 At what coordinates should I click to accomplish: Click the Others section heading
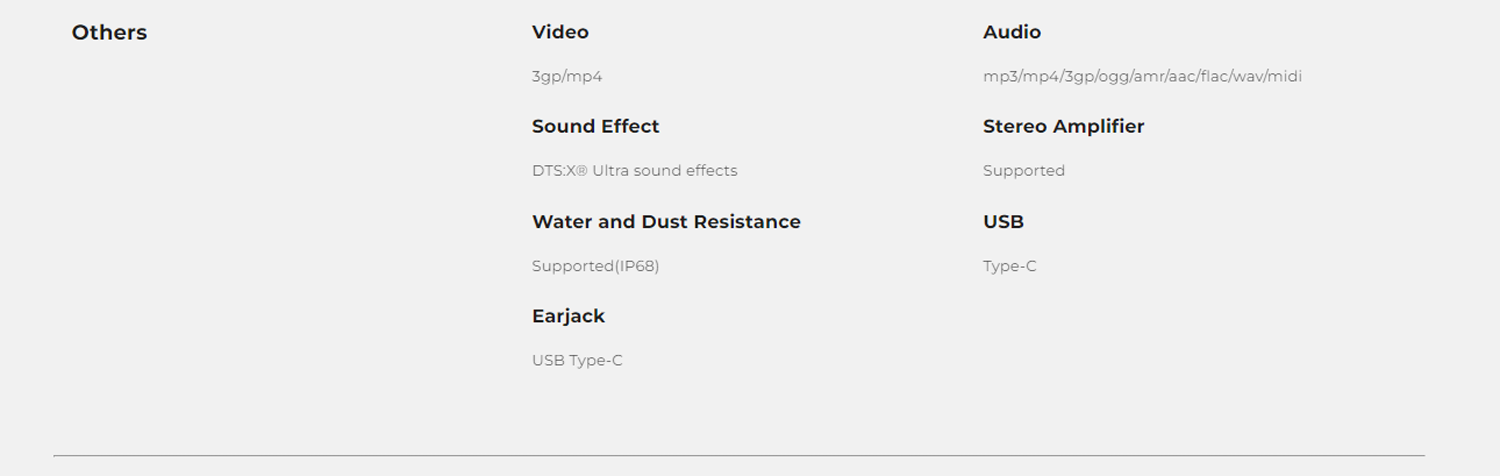pos(109,33)
